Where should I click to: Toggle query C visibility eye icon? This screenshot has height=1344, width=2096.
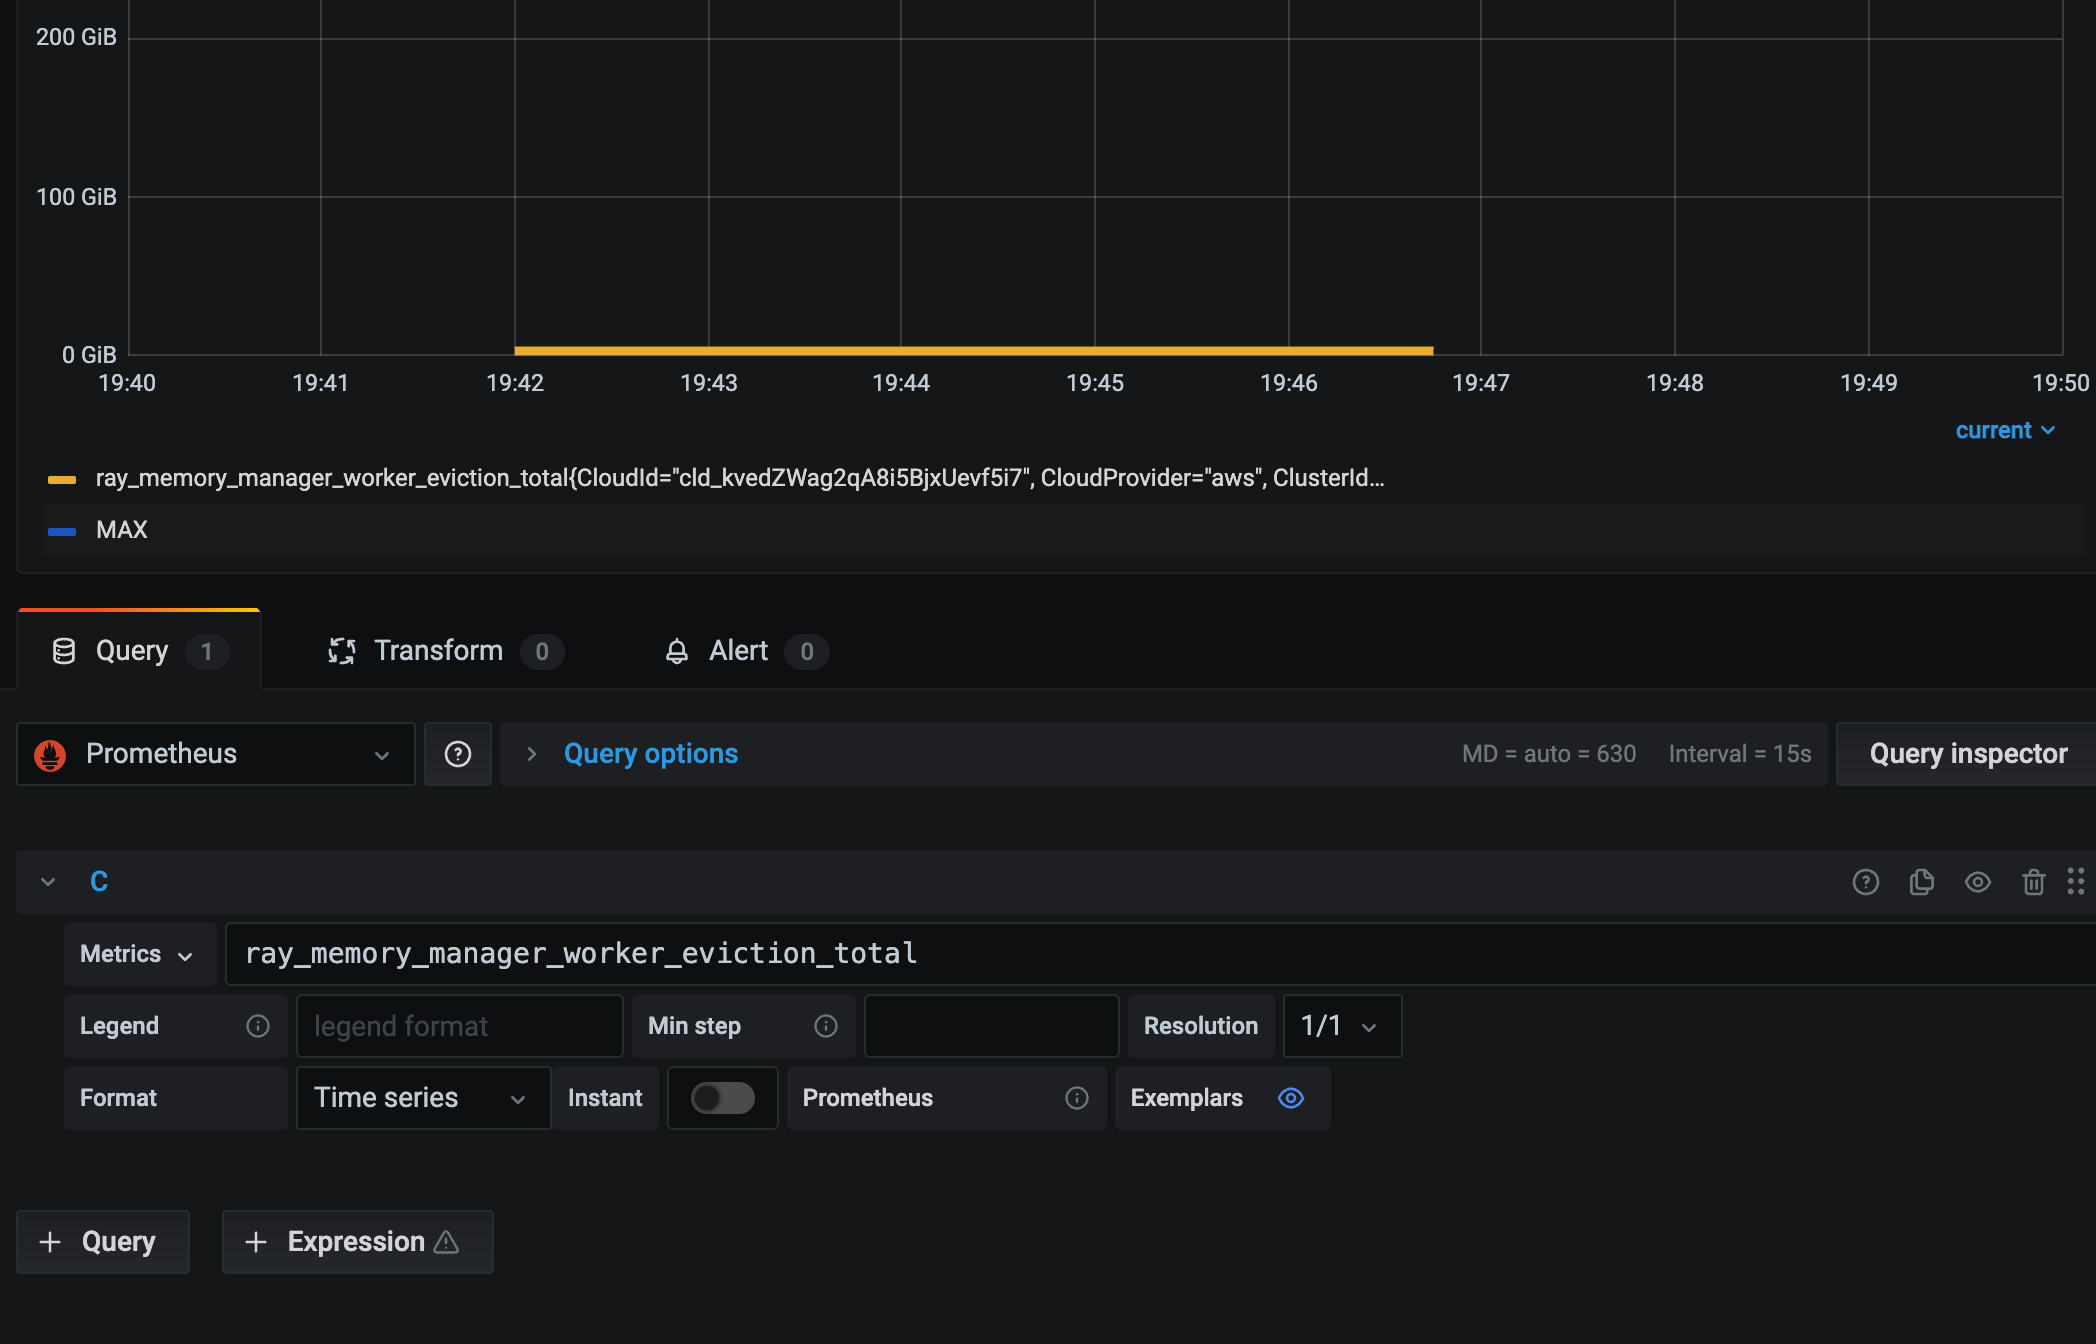click(1977, 882)
